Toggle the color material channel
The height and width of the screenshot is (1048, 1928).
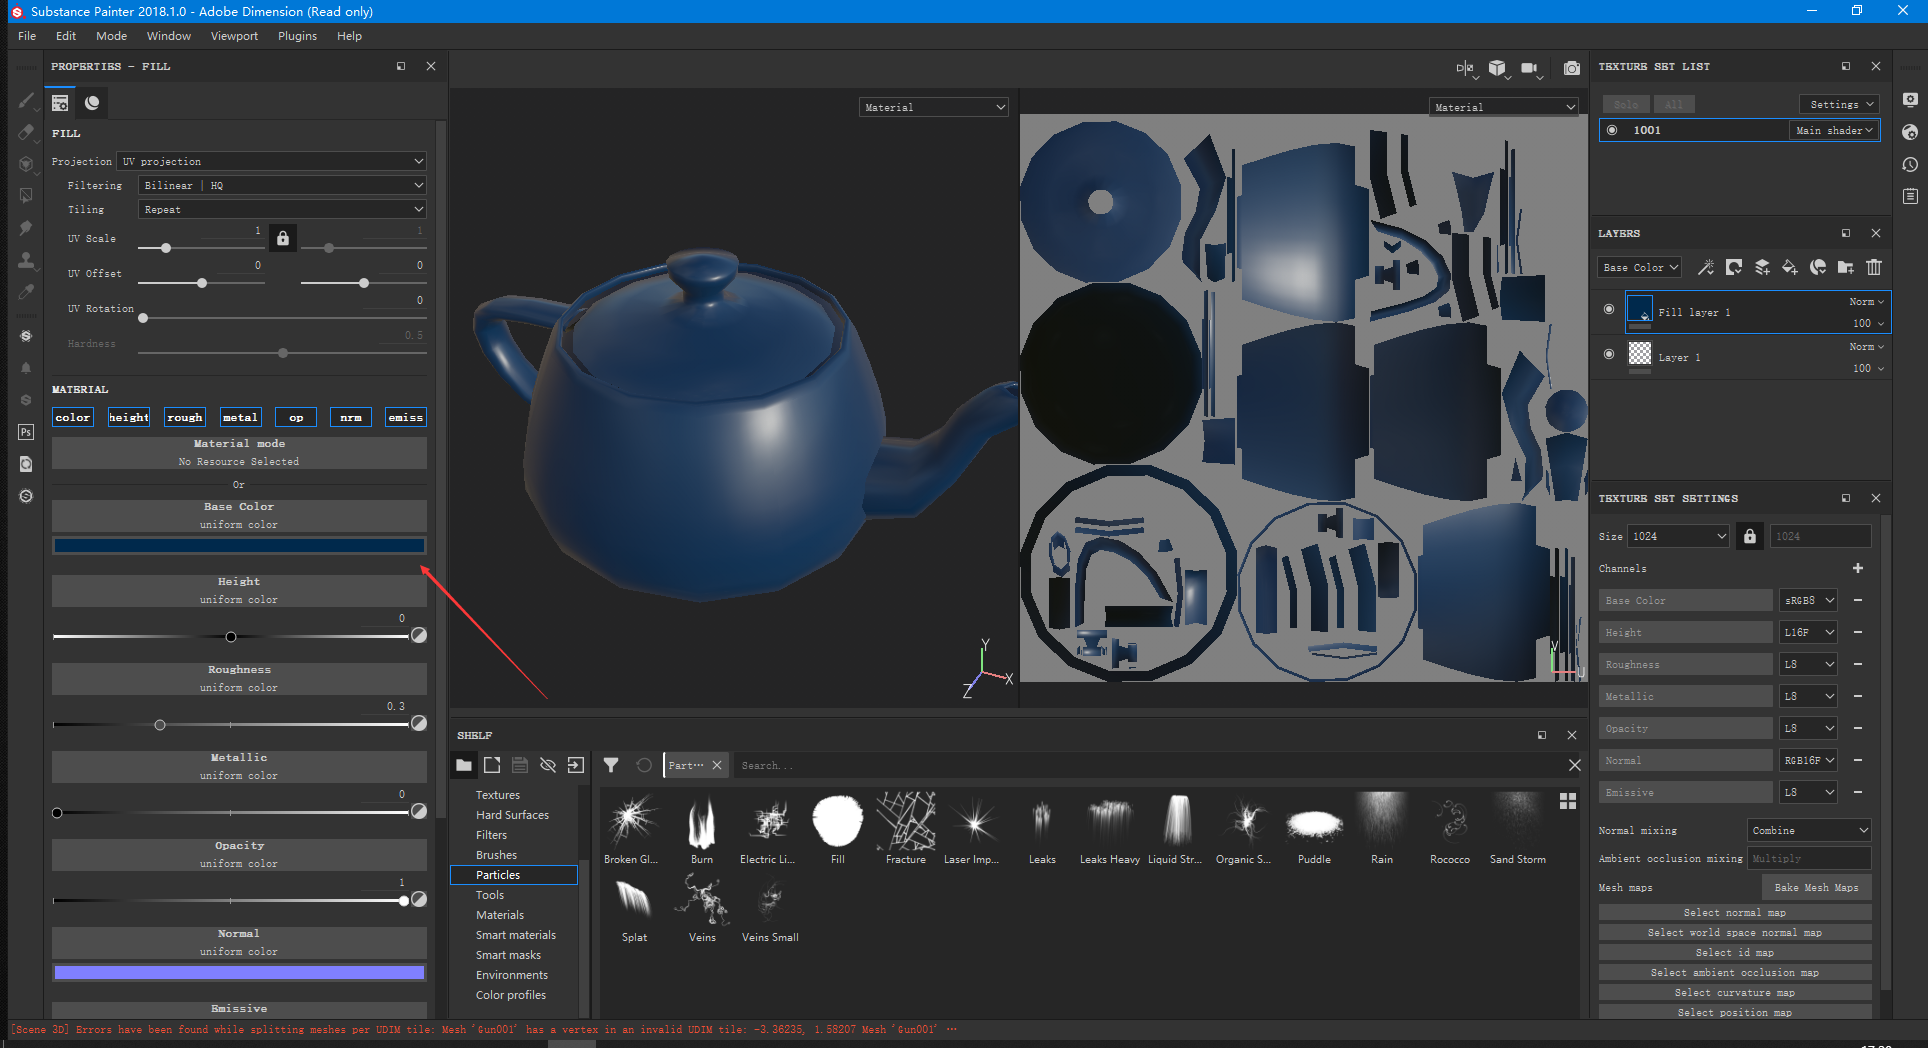pyautogui.click(x=73, y=417)
